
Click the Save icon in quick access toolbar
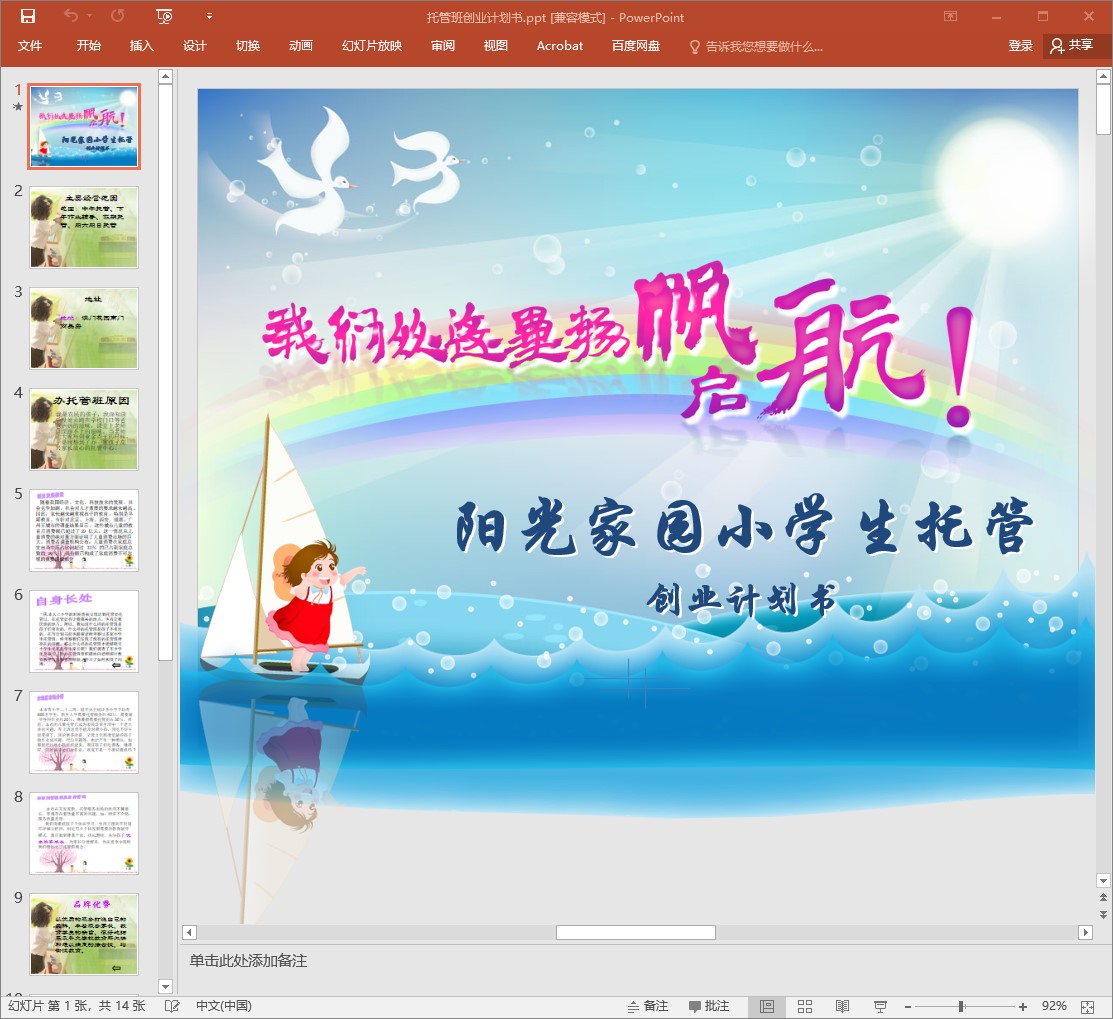[28, 16]
